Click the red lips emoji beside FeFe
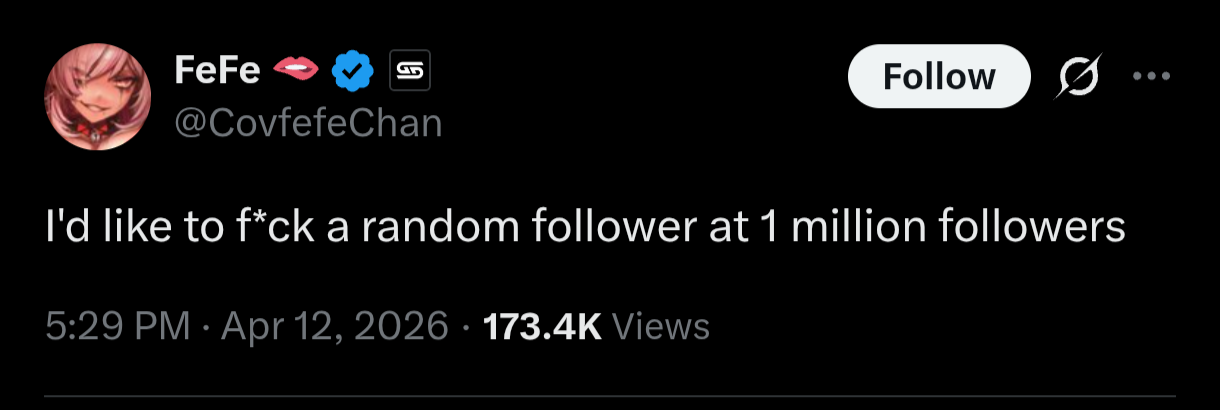1220x410 pixels. coord(295,70)
